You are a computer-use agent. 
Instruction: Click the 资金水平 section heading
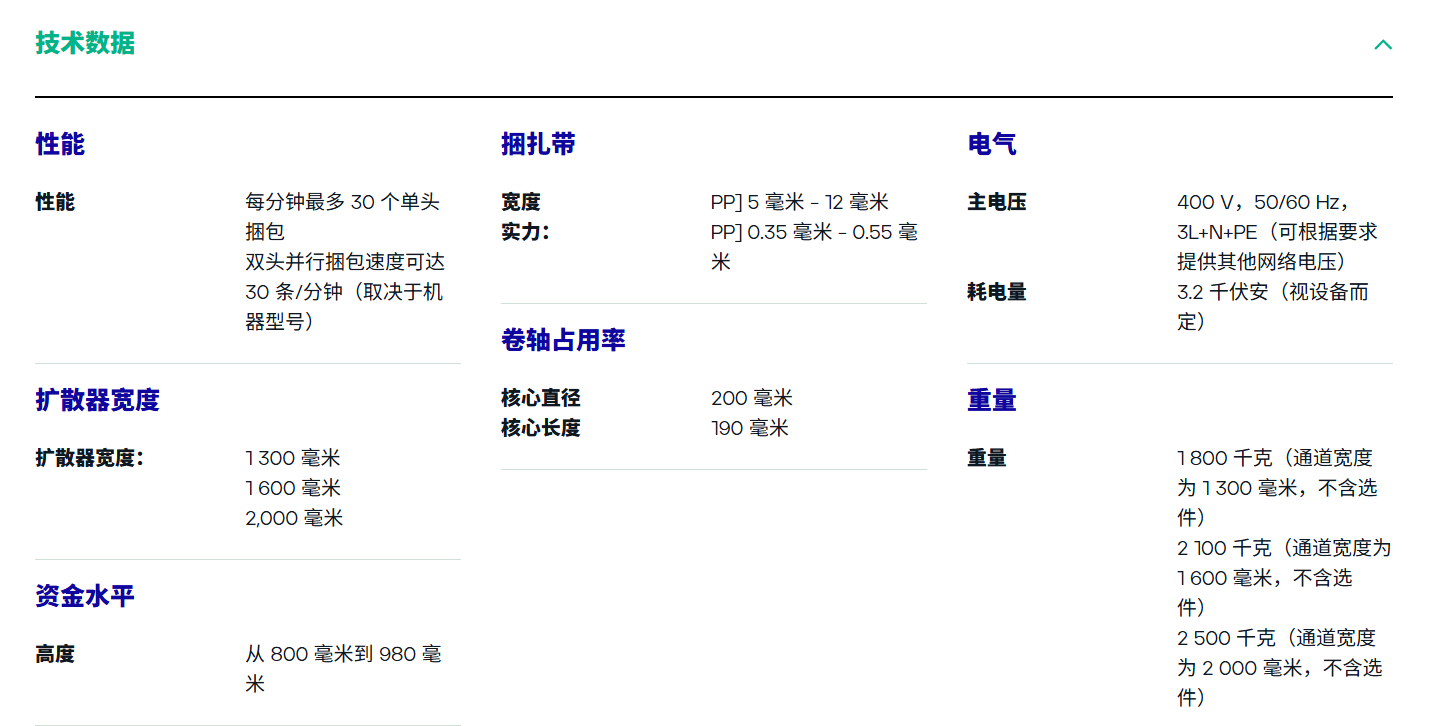pyautogui.click(x=85, y=596)
